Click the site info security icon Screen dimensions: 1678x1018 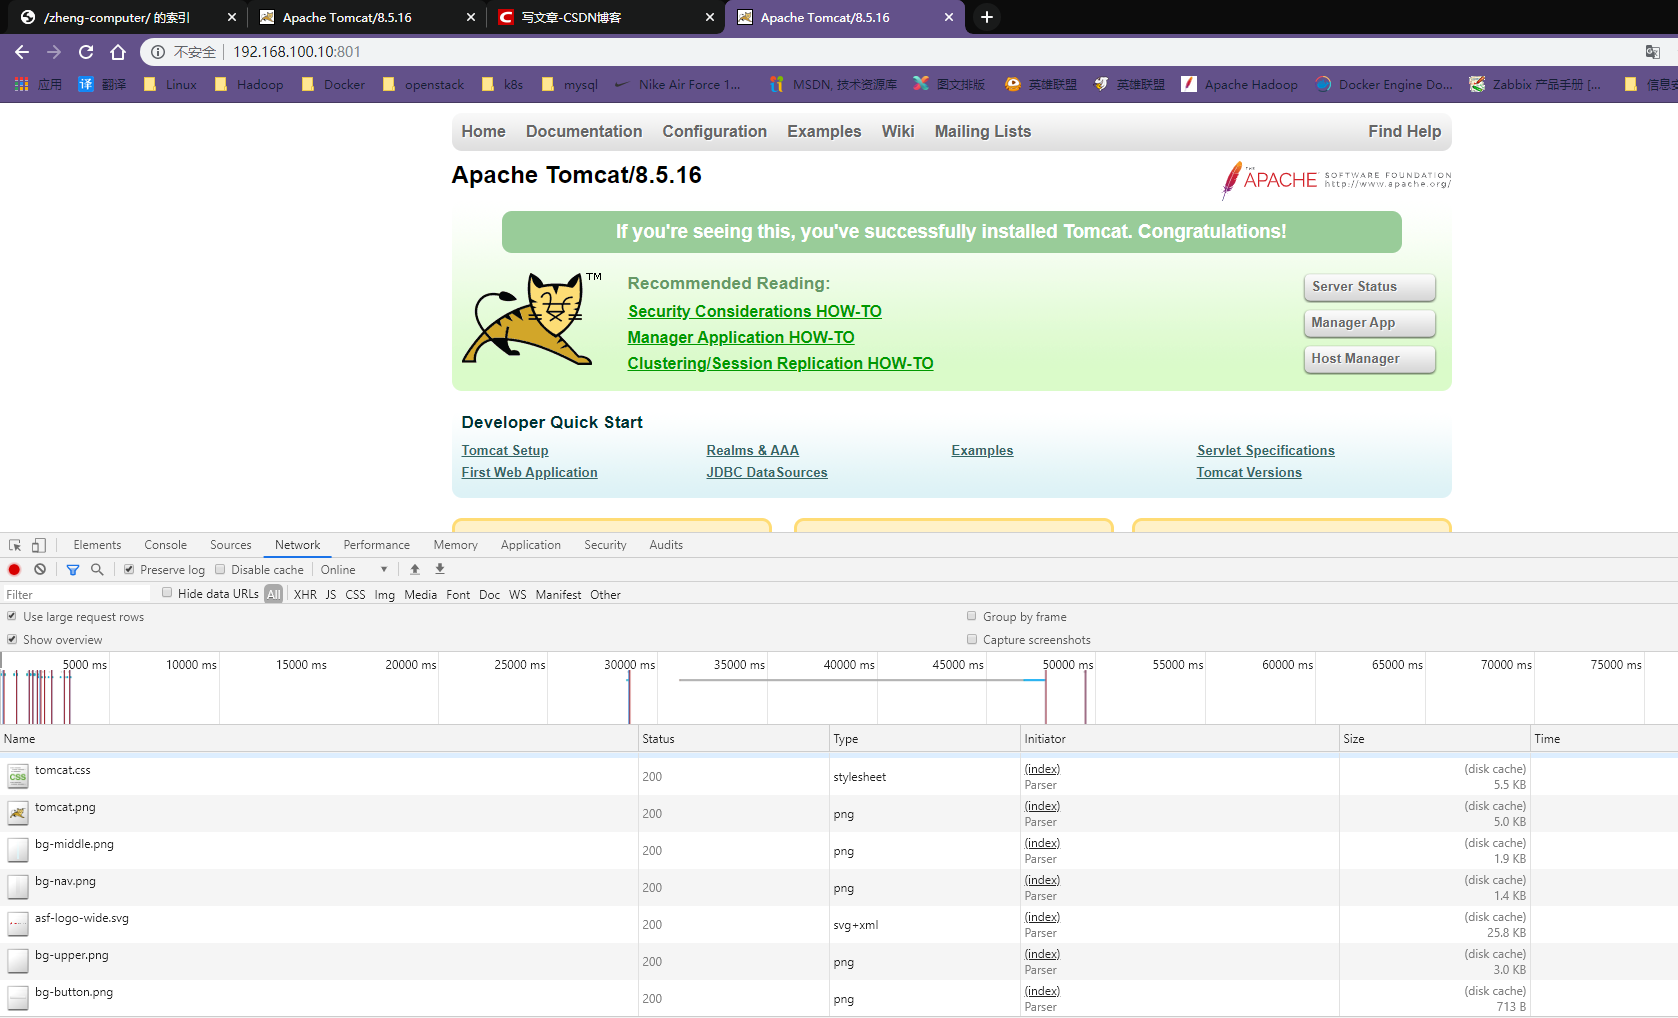158,52
